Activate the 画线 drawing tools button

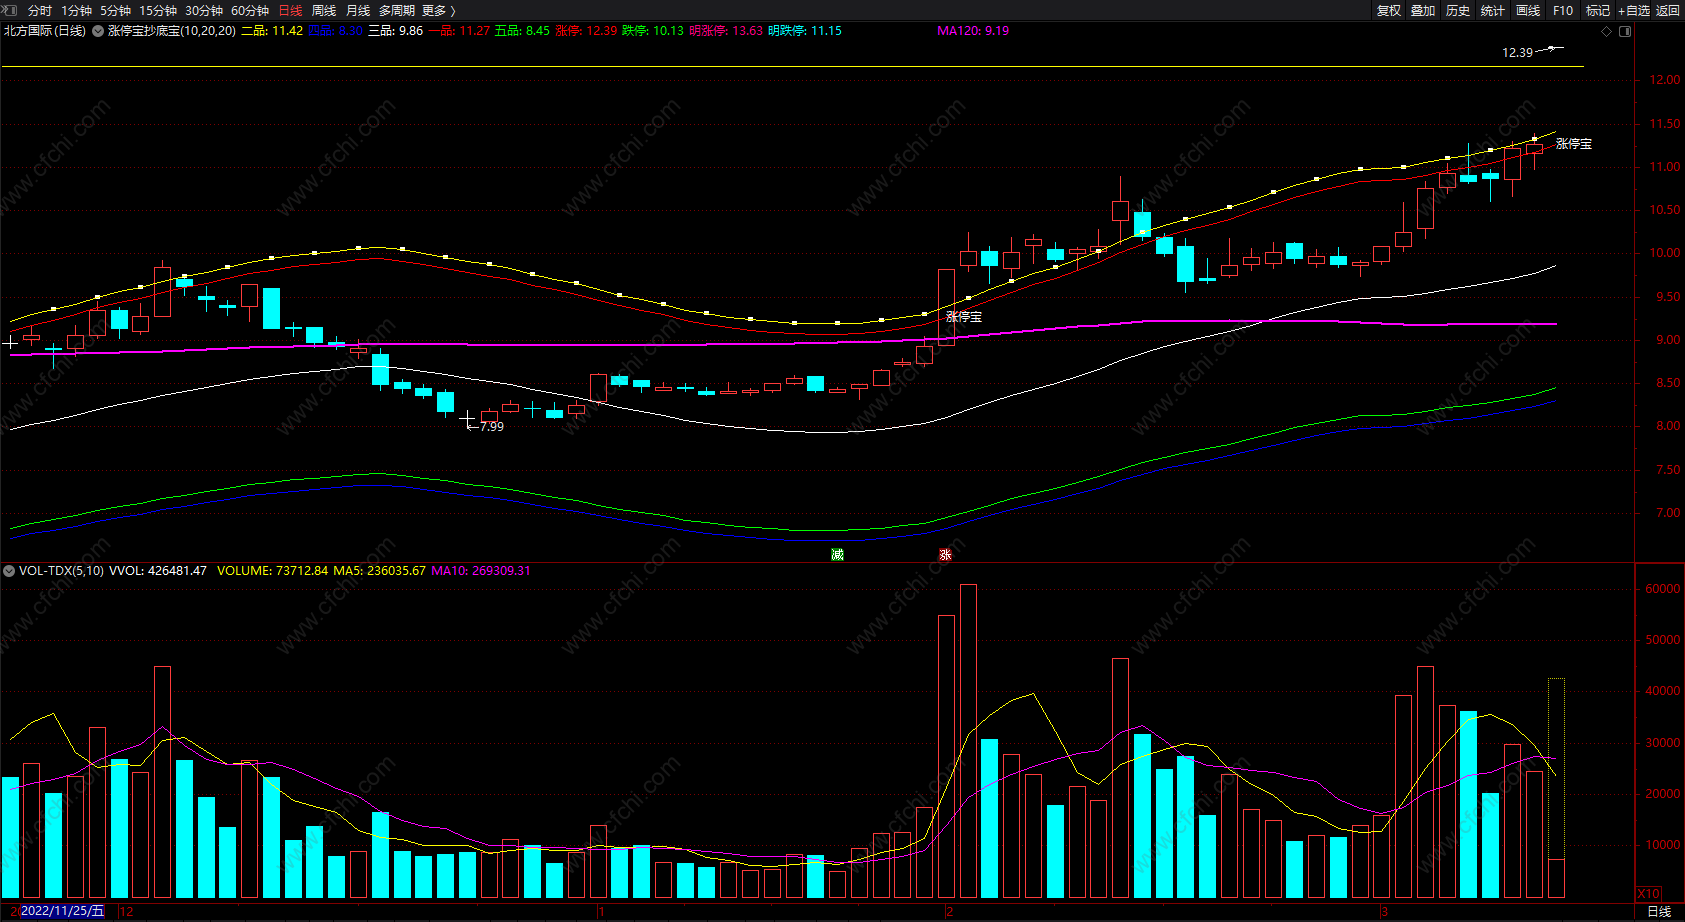click(x=1528, y=10)
